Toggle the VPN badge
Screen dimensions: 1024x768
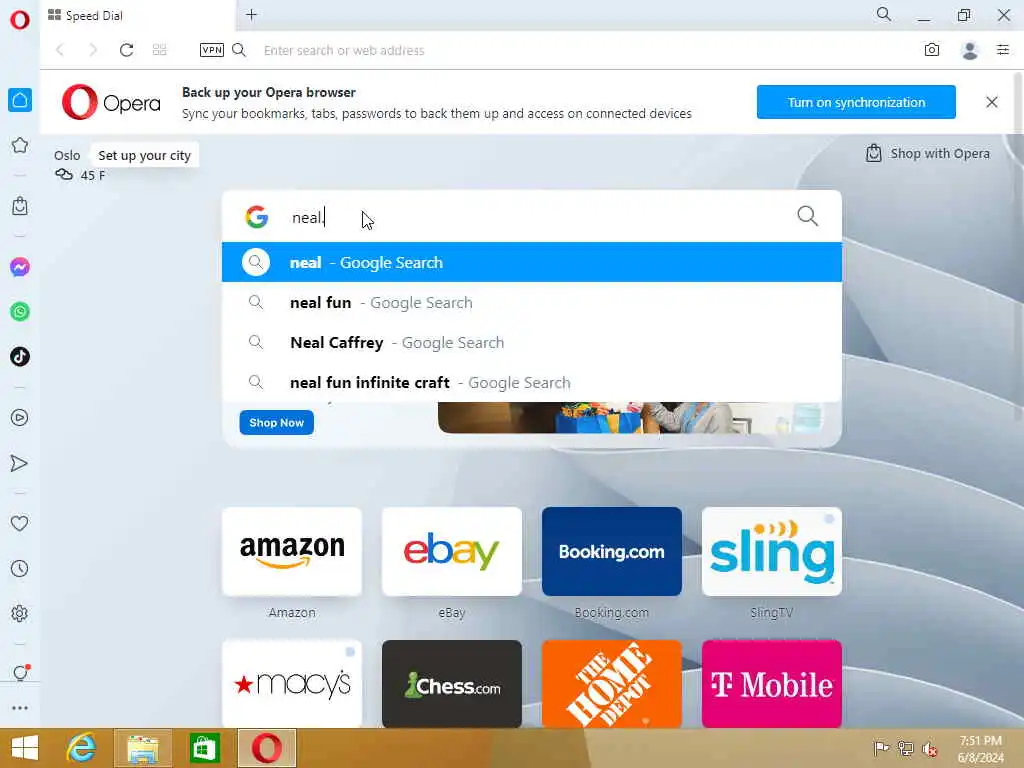click(212, 50)
